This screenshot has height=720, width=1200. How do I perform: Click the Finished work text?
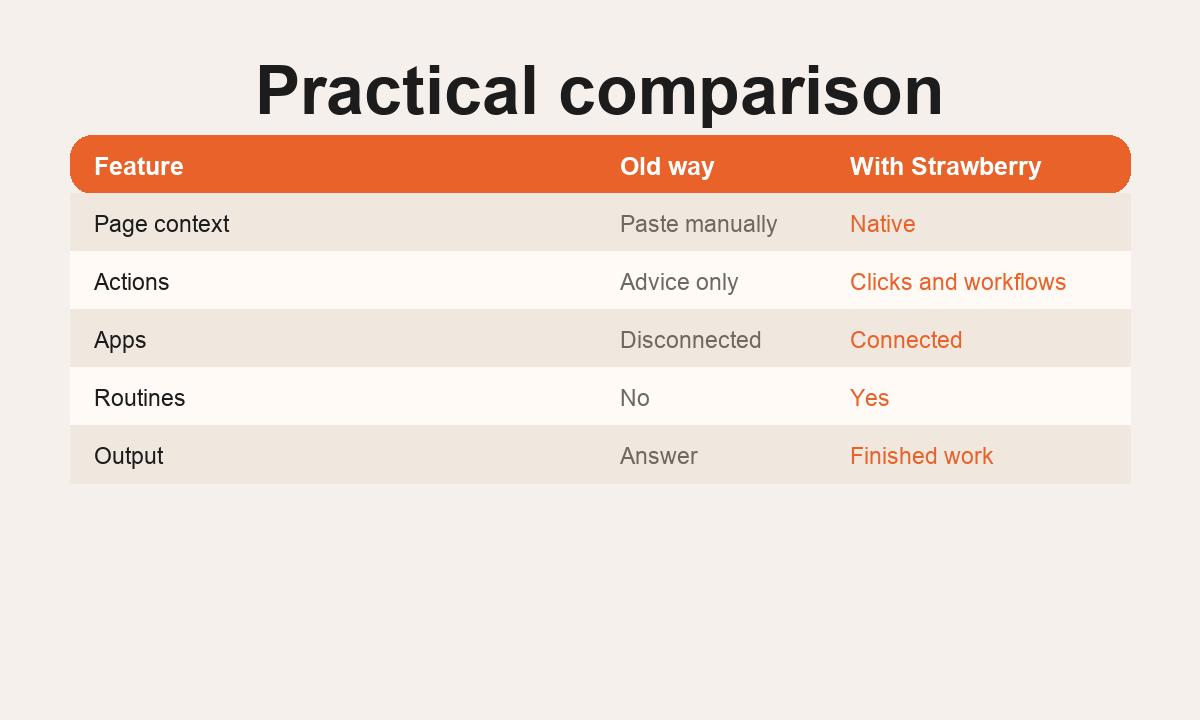921,456
